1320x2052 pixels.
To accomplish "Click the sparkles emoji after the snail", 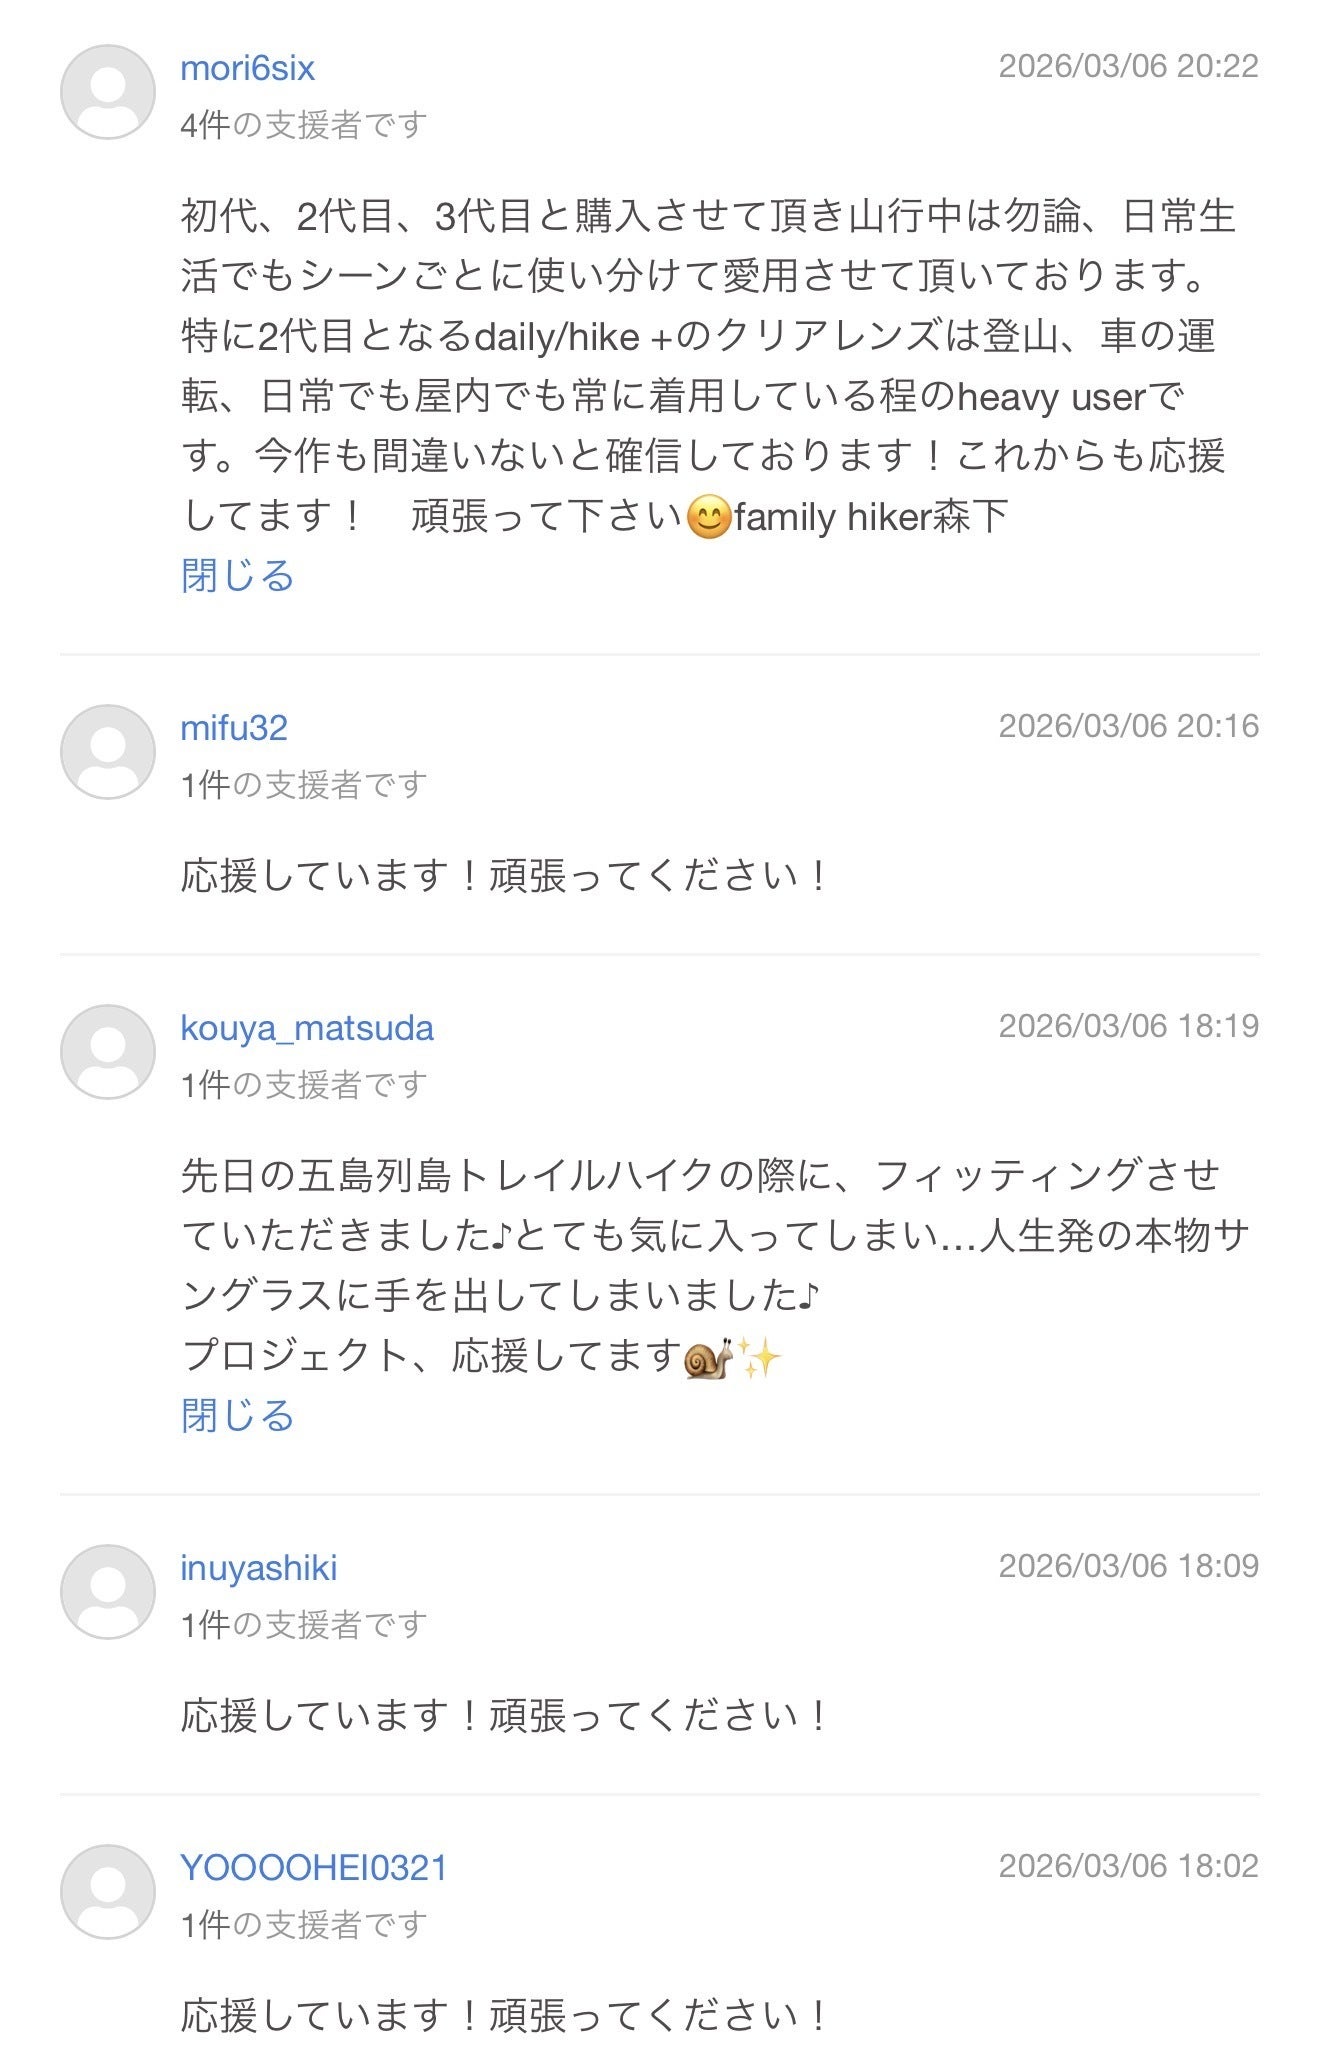I will 759,1358.
